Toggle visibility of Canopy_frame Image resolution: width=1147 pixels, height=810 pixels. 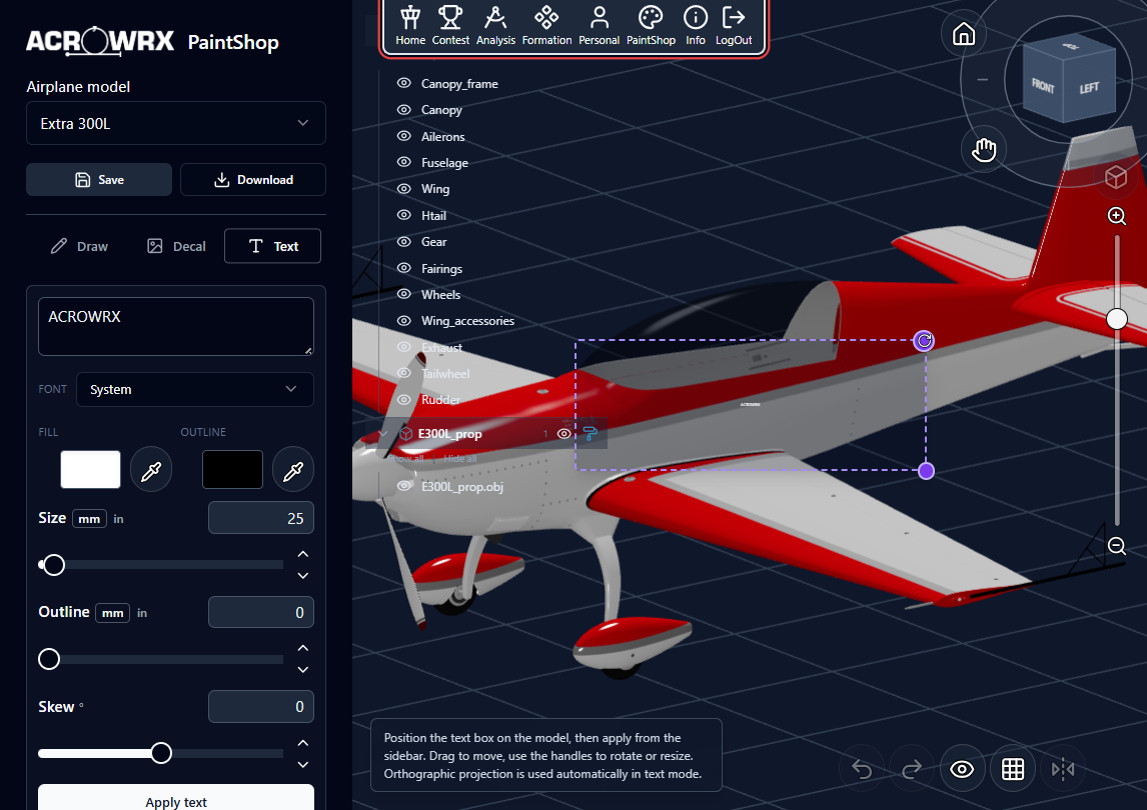pyautogui.click(x=404, y=83)
